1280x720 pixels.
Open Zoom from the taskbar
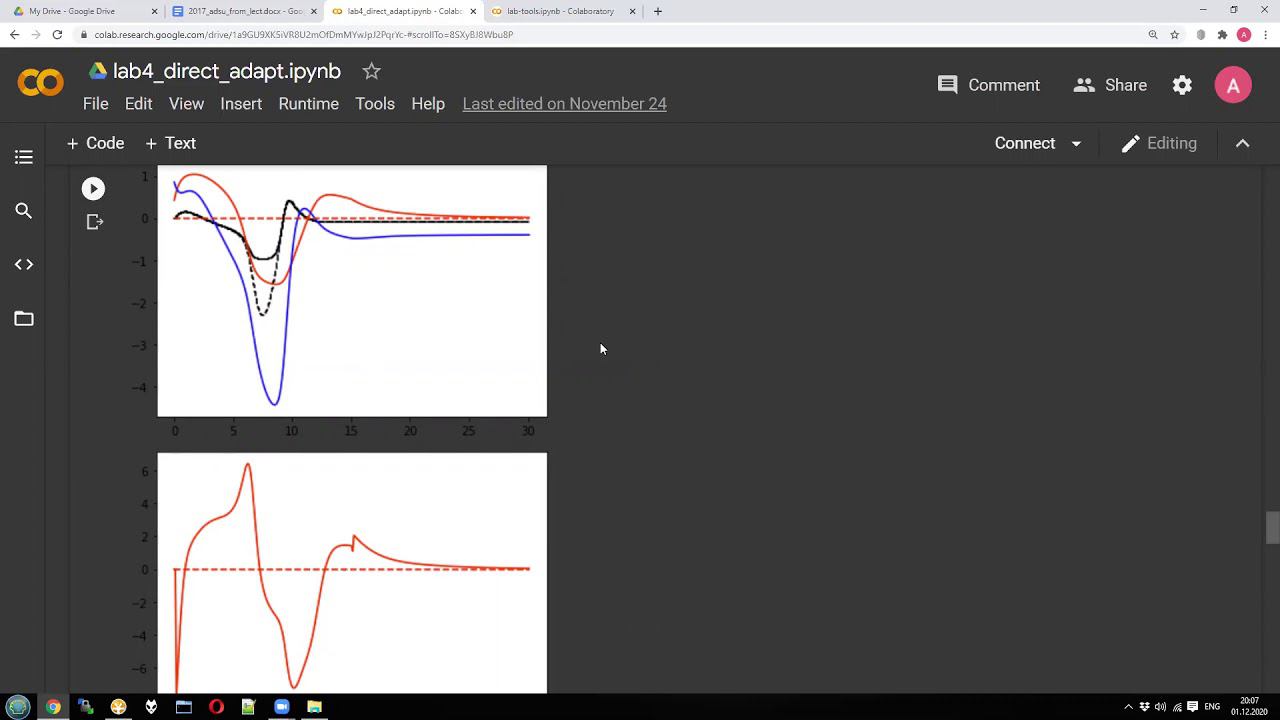pos(281,707)
